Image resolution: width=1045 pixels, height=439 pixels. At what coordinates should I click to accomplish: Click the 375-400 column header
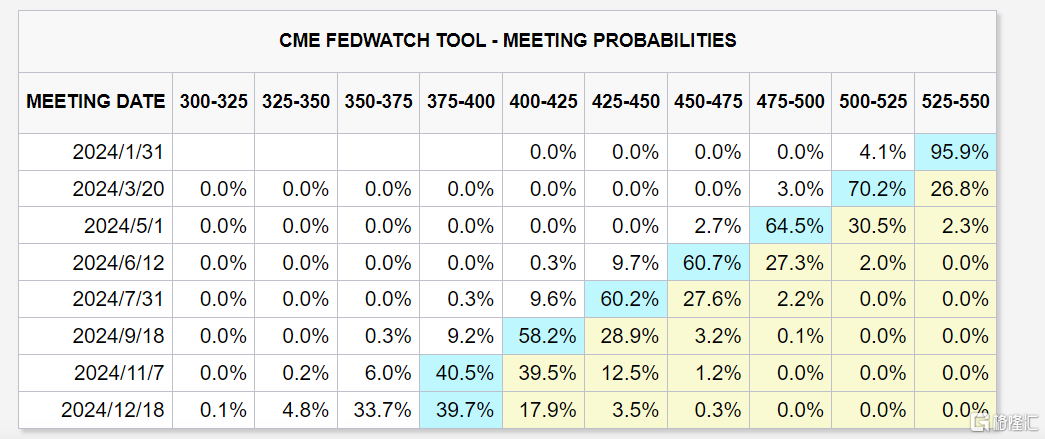(461, 101)
